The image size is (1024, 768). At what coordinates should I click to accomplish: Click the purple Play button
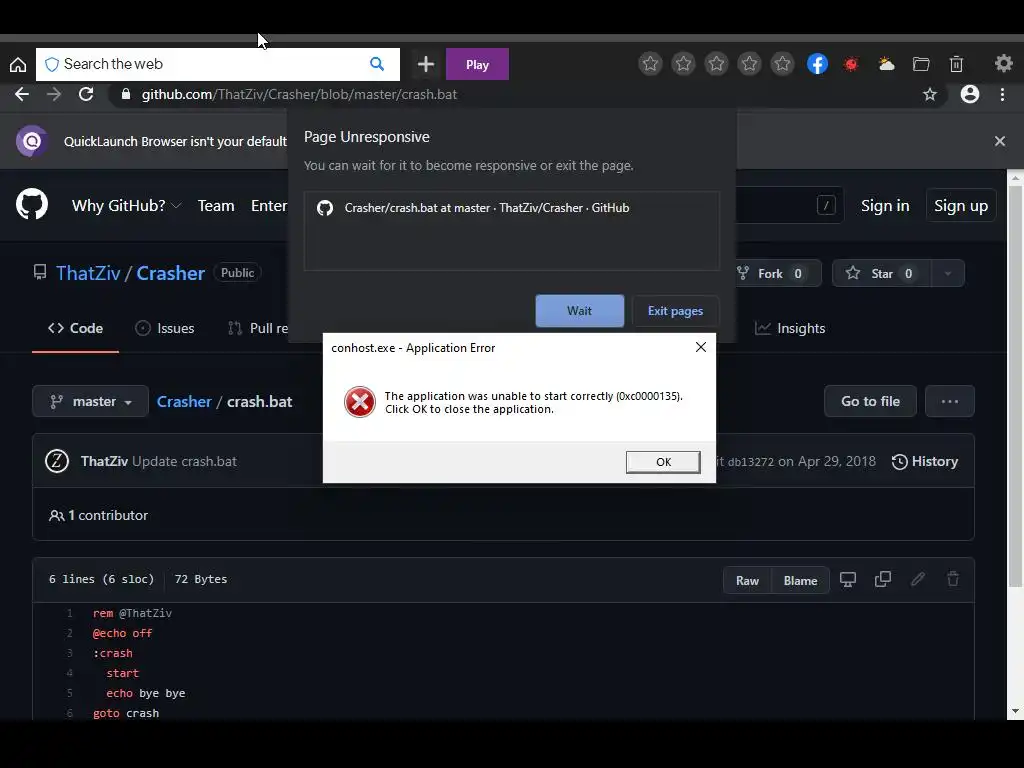[x=477, y=64]
